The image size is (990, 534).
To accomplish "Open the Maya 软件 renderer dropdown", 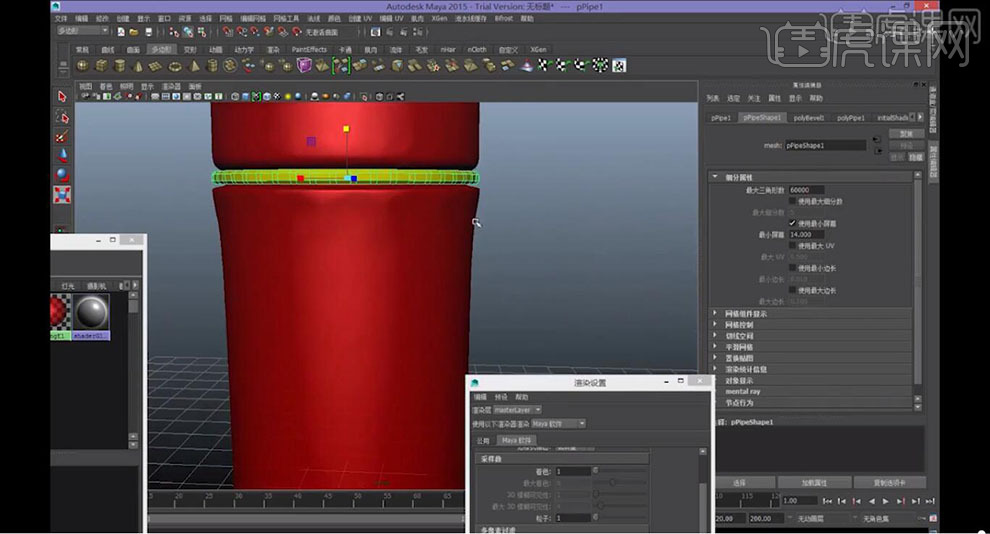I will pos(558,424).
